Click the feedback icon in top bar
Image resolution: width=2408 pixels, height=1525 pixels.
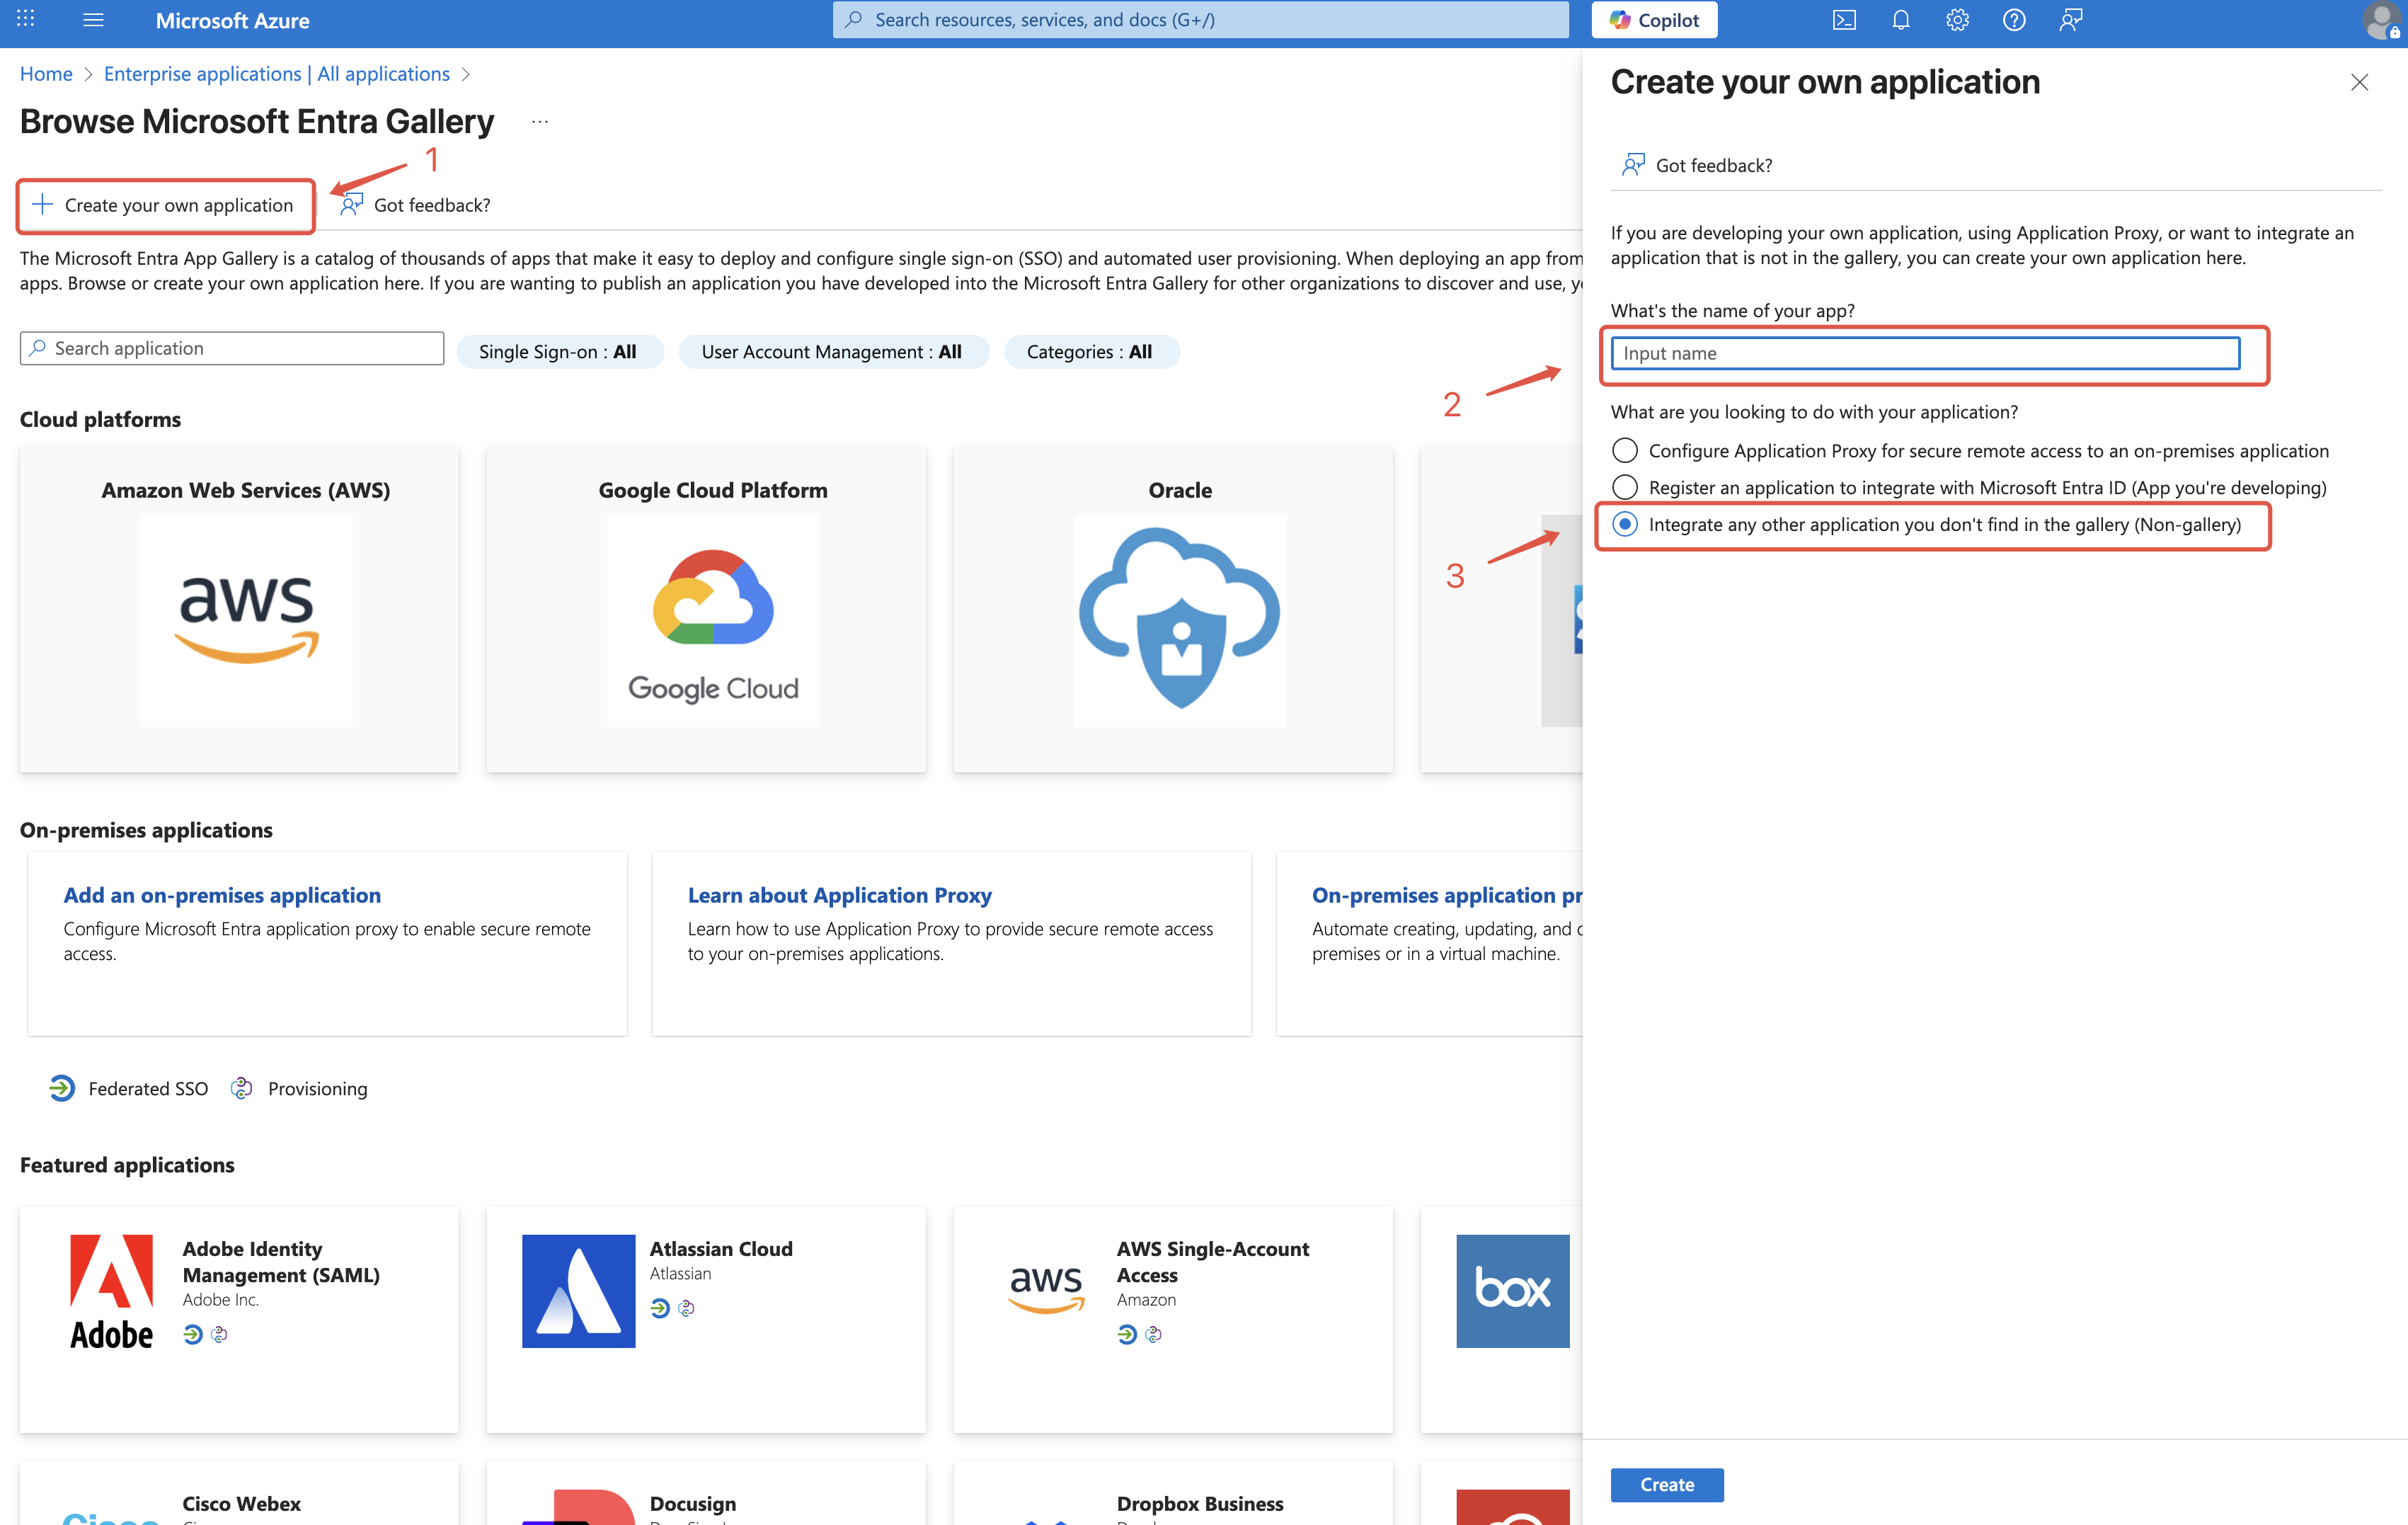pyautogui.click(x=2071, y=20)
